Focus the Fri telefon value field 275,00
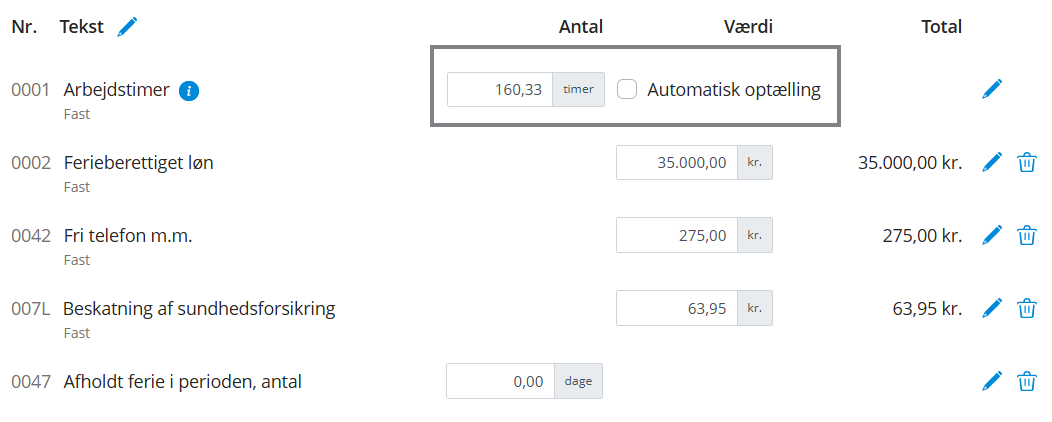1052x422 pixels. 677,235
